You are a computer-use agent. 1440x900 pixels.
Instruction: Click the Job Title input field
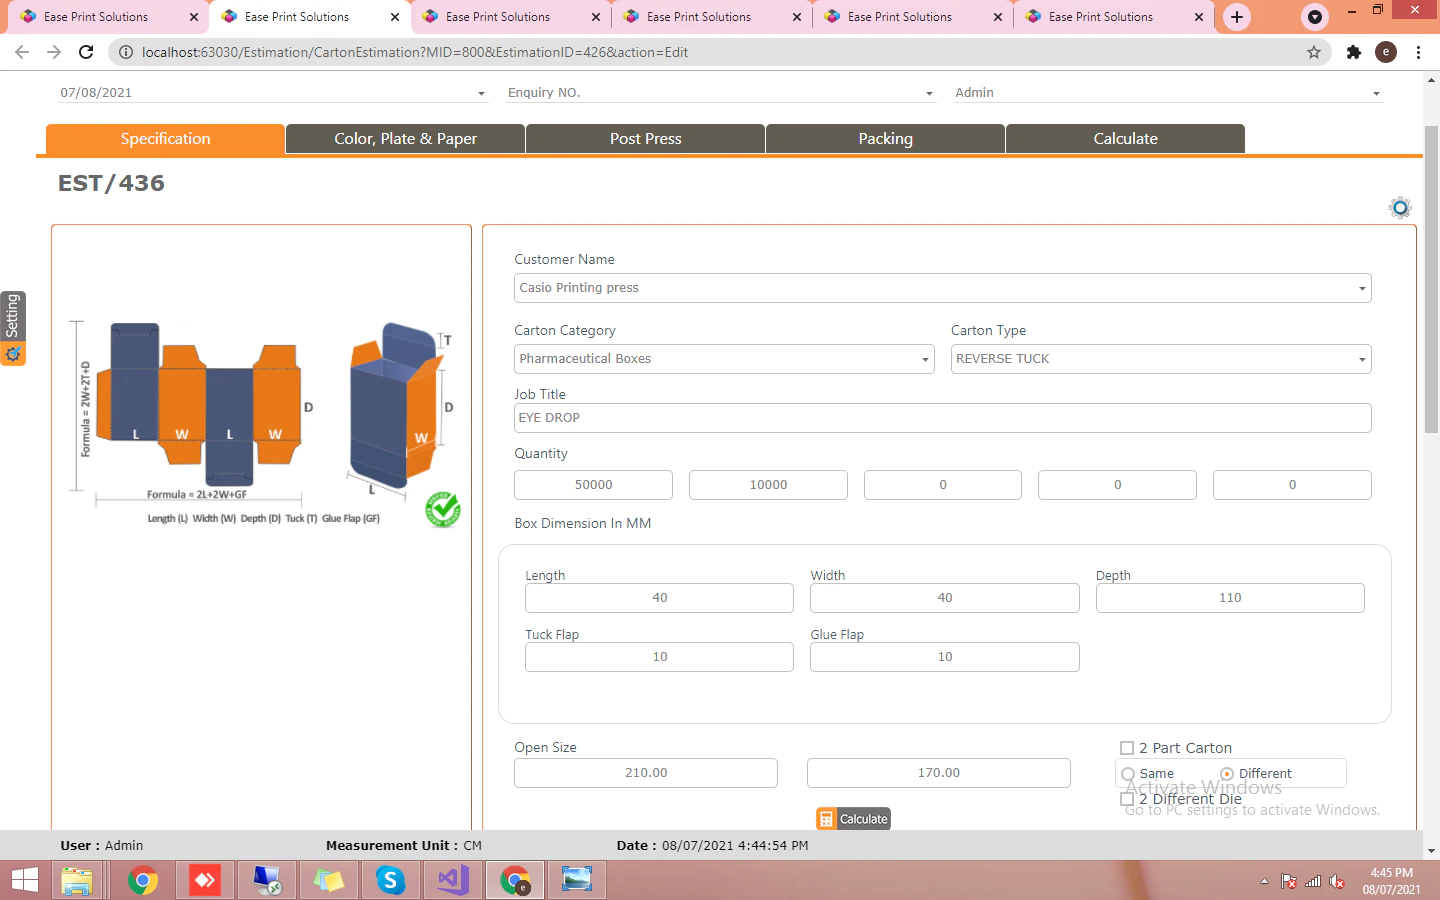[x=942, y=418]
